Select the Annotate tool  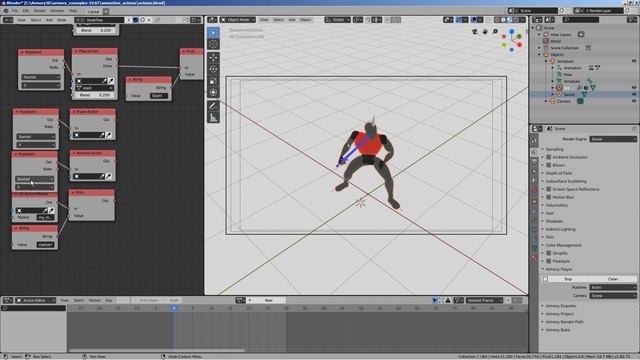(x=213, y=106)
